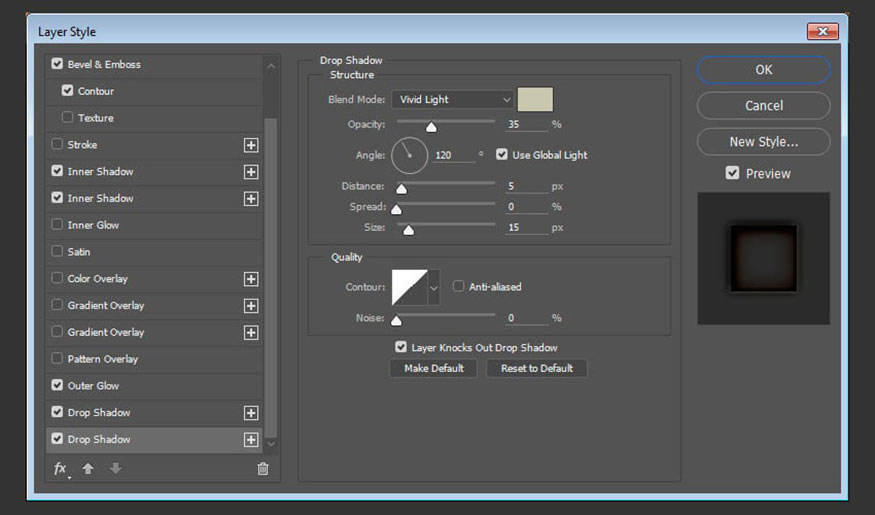The height and width of the screenshot is (515, 875).
Task: Add another Color Overlay using its plus icon
Action: [251, 279]
